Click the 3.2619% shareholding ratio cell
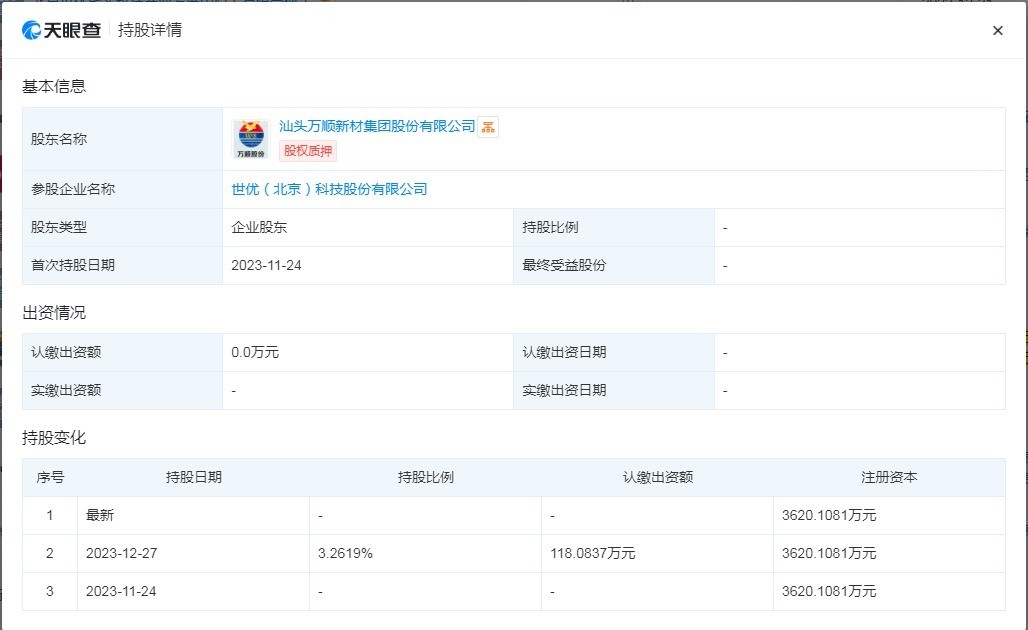Viewport: 1028px width, 630px height. [345, 553]
